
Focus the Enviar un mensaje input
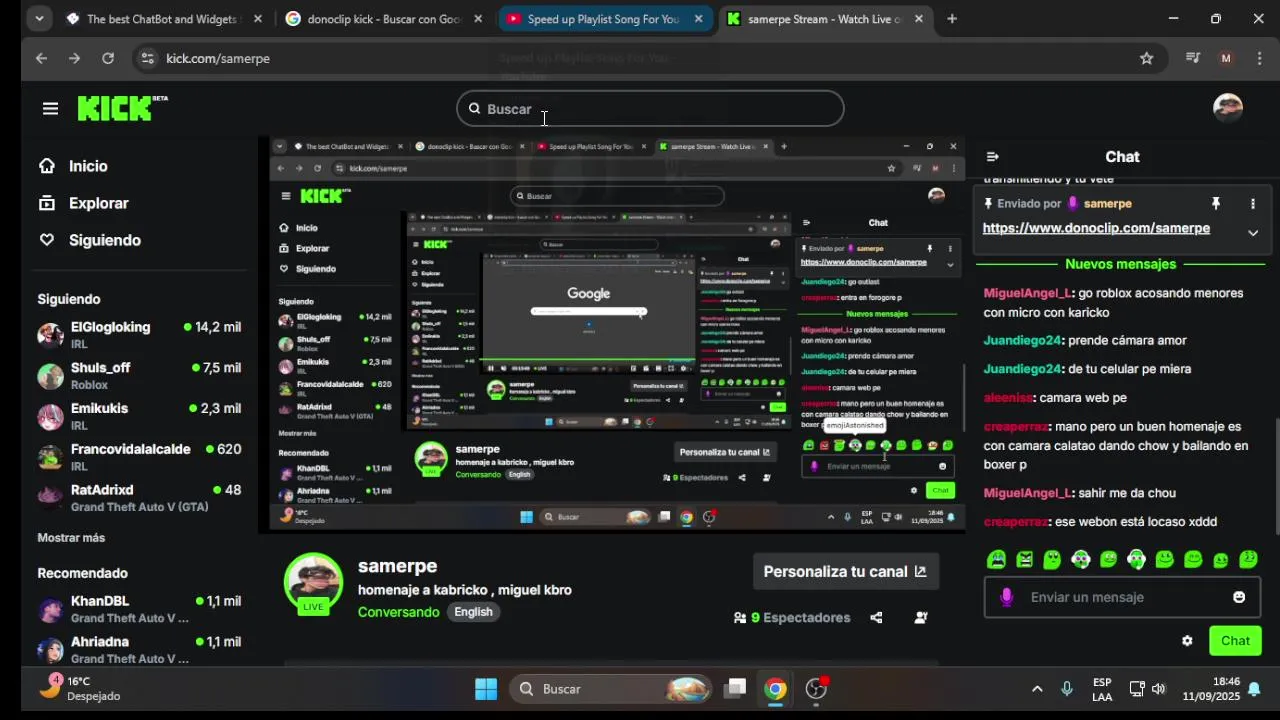click(x=1123, y=597)
